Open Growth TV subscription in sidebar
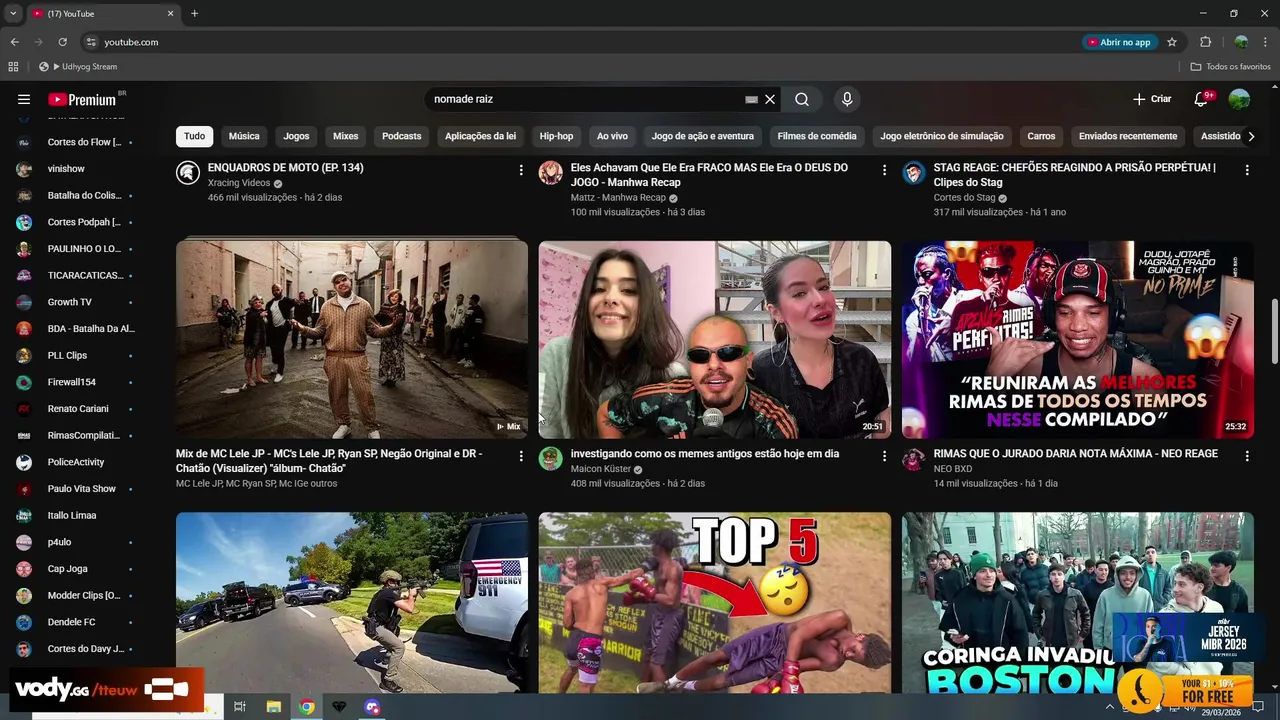Image resolution: width=1280 pixels, height=720 pixels. coord(74,302)
